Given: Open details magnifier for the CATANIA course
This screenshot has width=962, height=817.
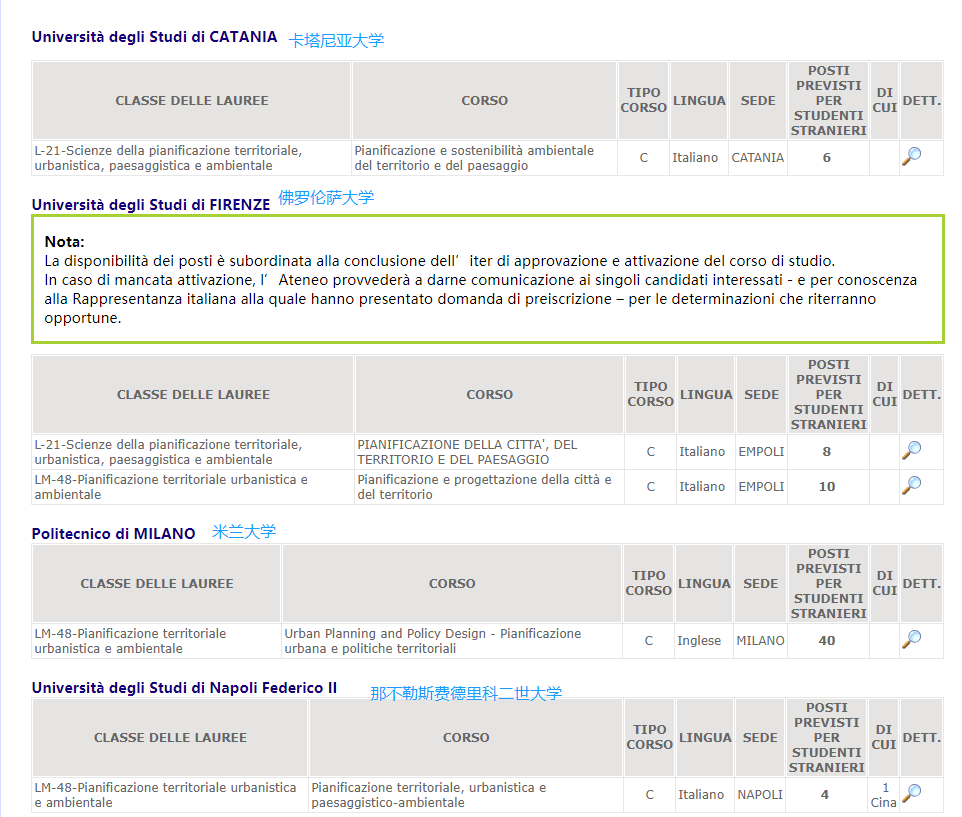Looking at the screenshot, I should 912,157.
